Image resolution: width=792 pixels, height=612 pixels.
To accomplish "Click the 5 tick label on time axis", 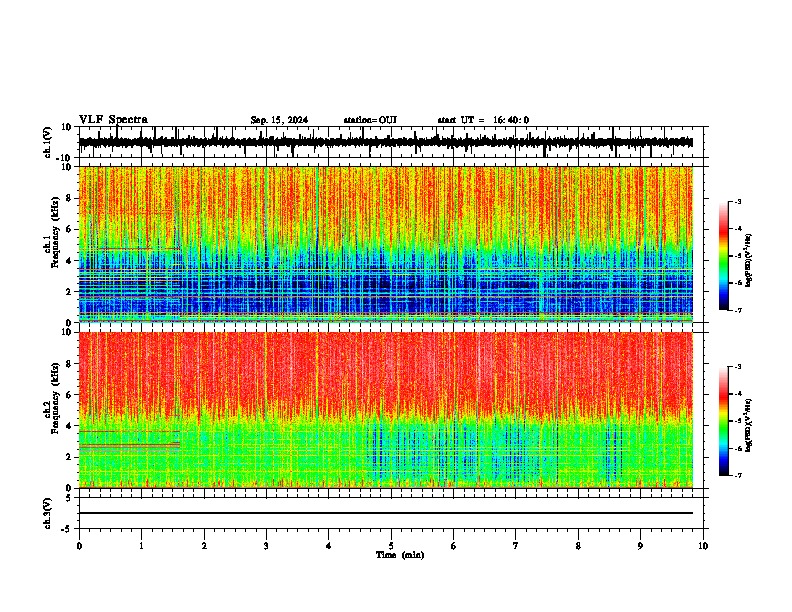I will click(391, 546).
